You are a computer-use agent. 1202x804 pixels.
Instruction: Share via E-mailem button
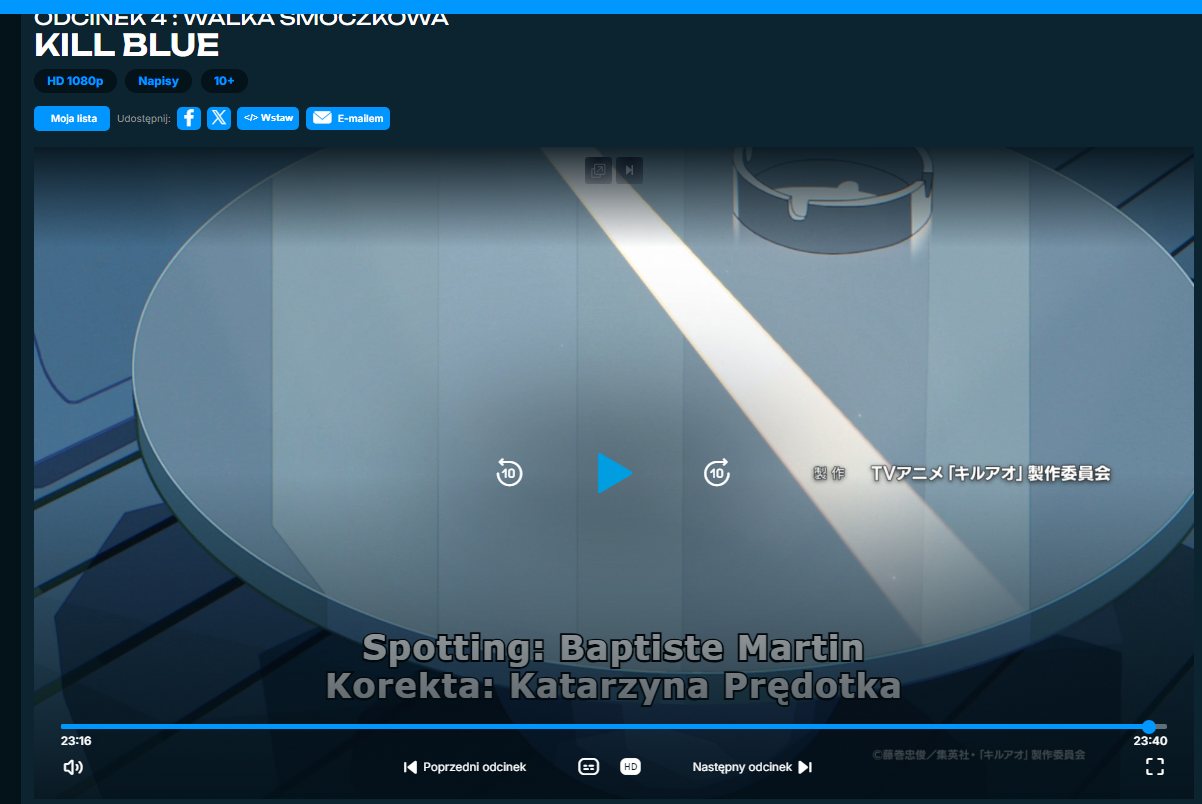(x=348, y=118)
